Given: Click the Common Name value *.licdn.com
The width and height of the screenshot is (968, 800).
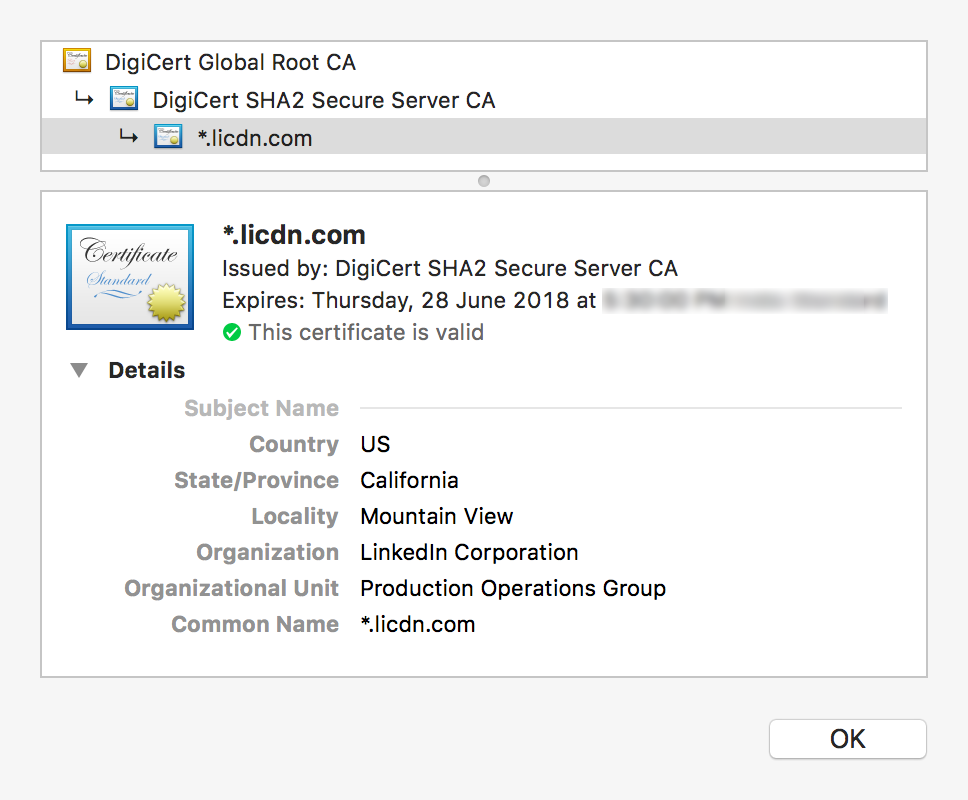Looking at the screenshot, I should coord(417,624).
